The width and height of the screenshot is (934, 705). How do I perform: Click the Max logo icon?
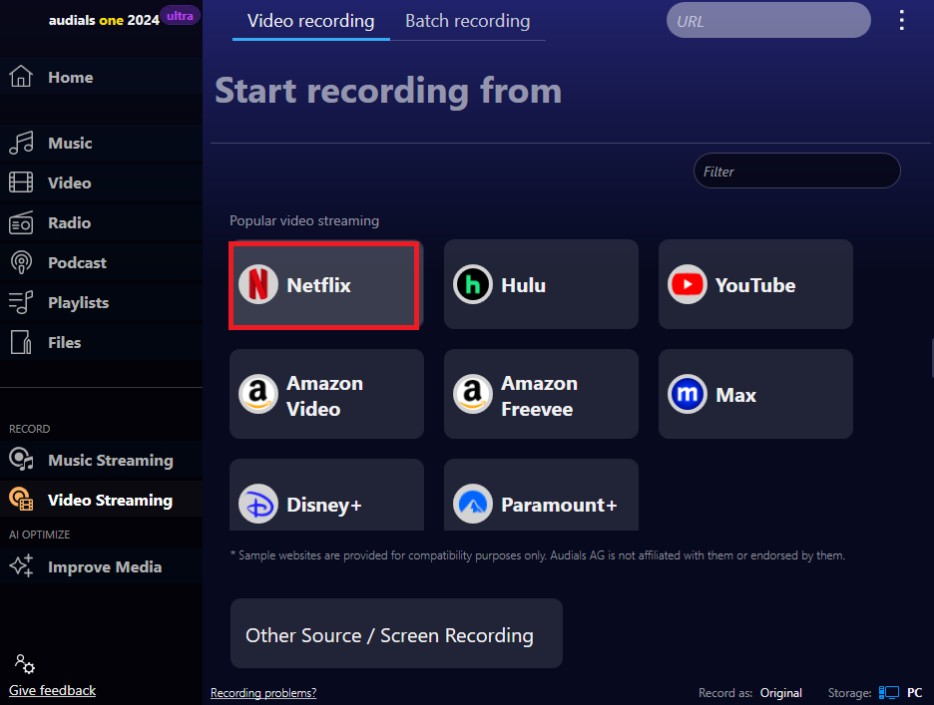pyautogui.click(x=687, y=394)
